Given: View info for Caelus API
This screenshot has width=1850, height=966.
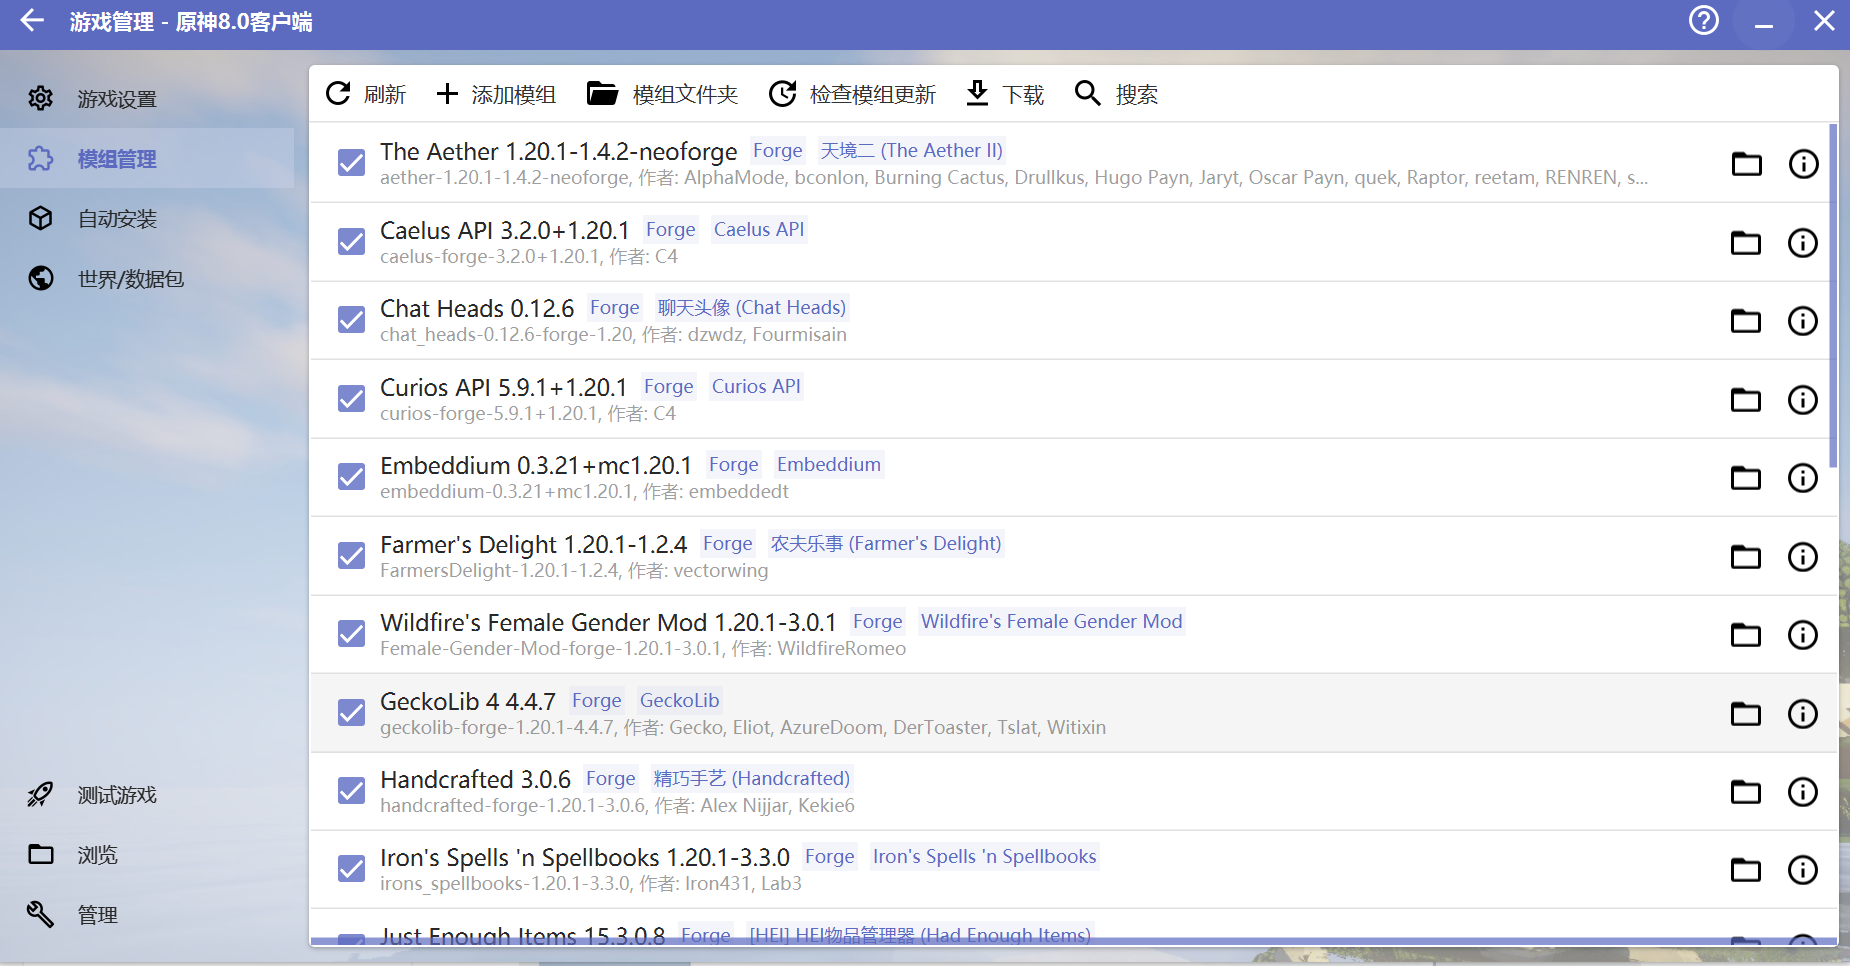Looking at the screenshot, I should (x=1803, y=242).
